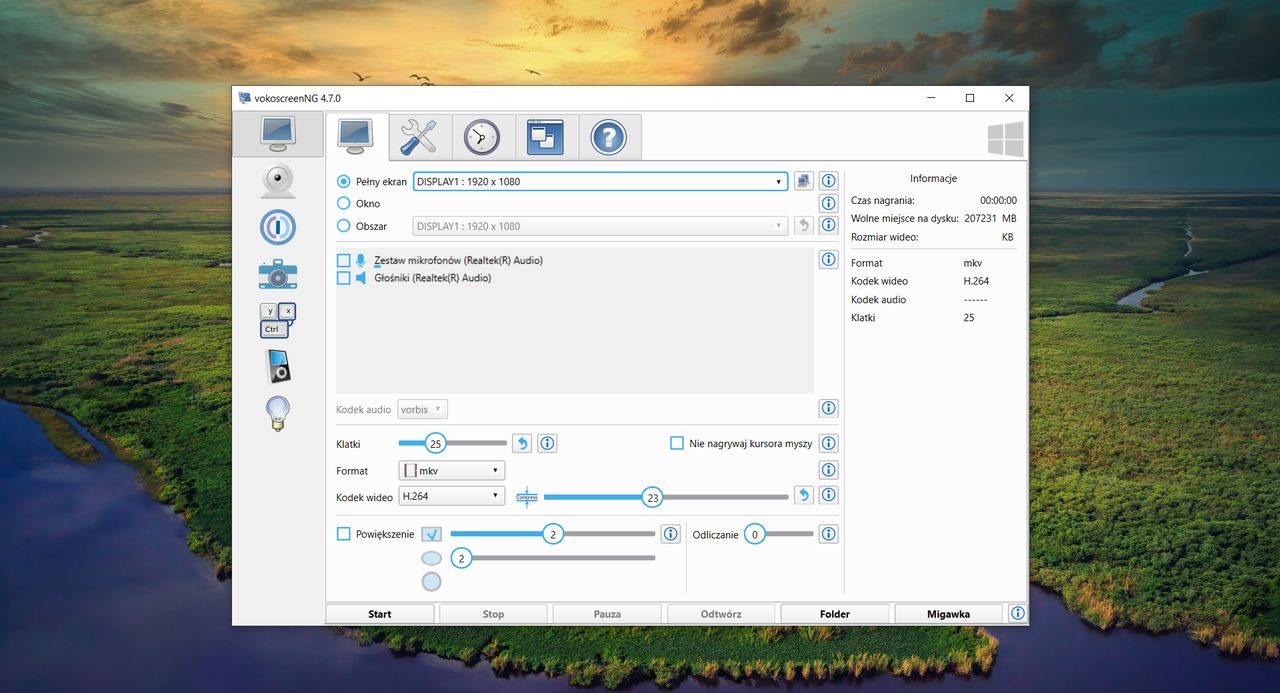Click the info icon beside the Migawka button
1280x693 pixels.
pos(1017,613)
